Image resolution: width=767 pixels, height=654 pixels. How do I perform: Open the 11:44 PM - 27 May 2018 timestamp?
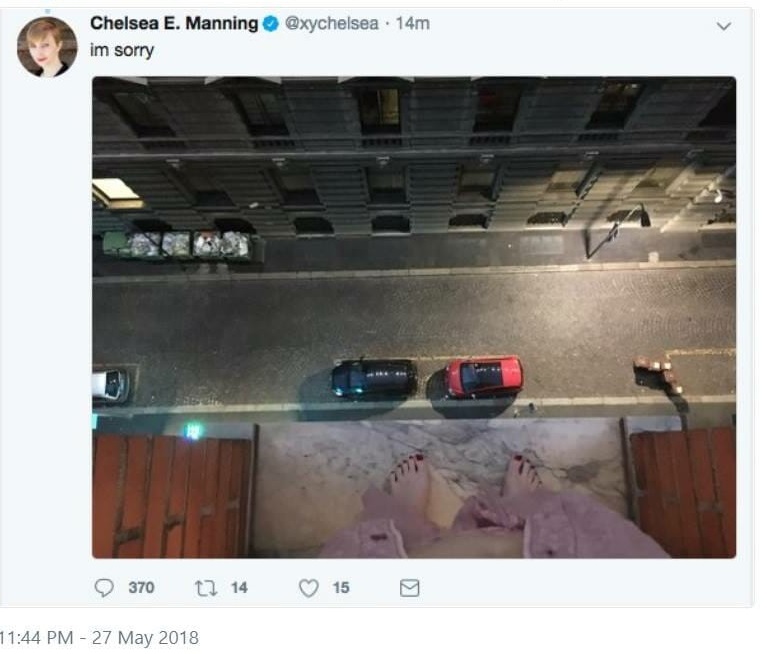pos(100,637)
